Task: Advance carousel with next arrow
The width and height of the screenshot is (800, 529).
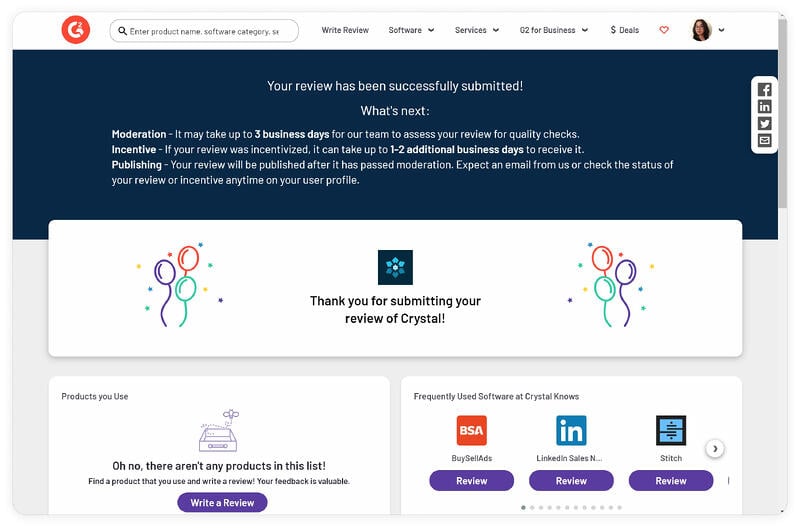Action: (x=714, y=449)
